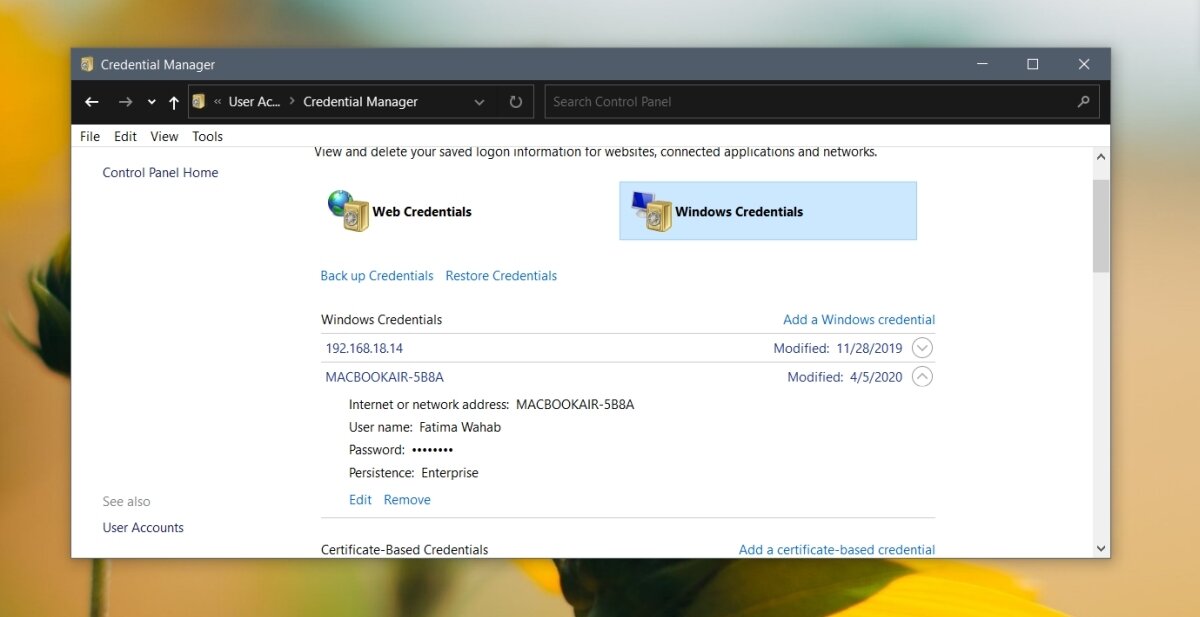The height and width of the screenshot is (617, 1200).
Task: Click the back navigation arrow
Action: pos(91,101)
